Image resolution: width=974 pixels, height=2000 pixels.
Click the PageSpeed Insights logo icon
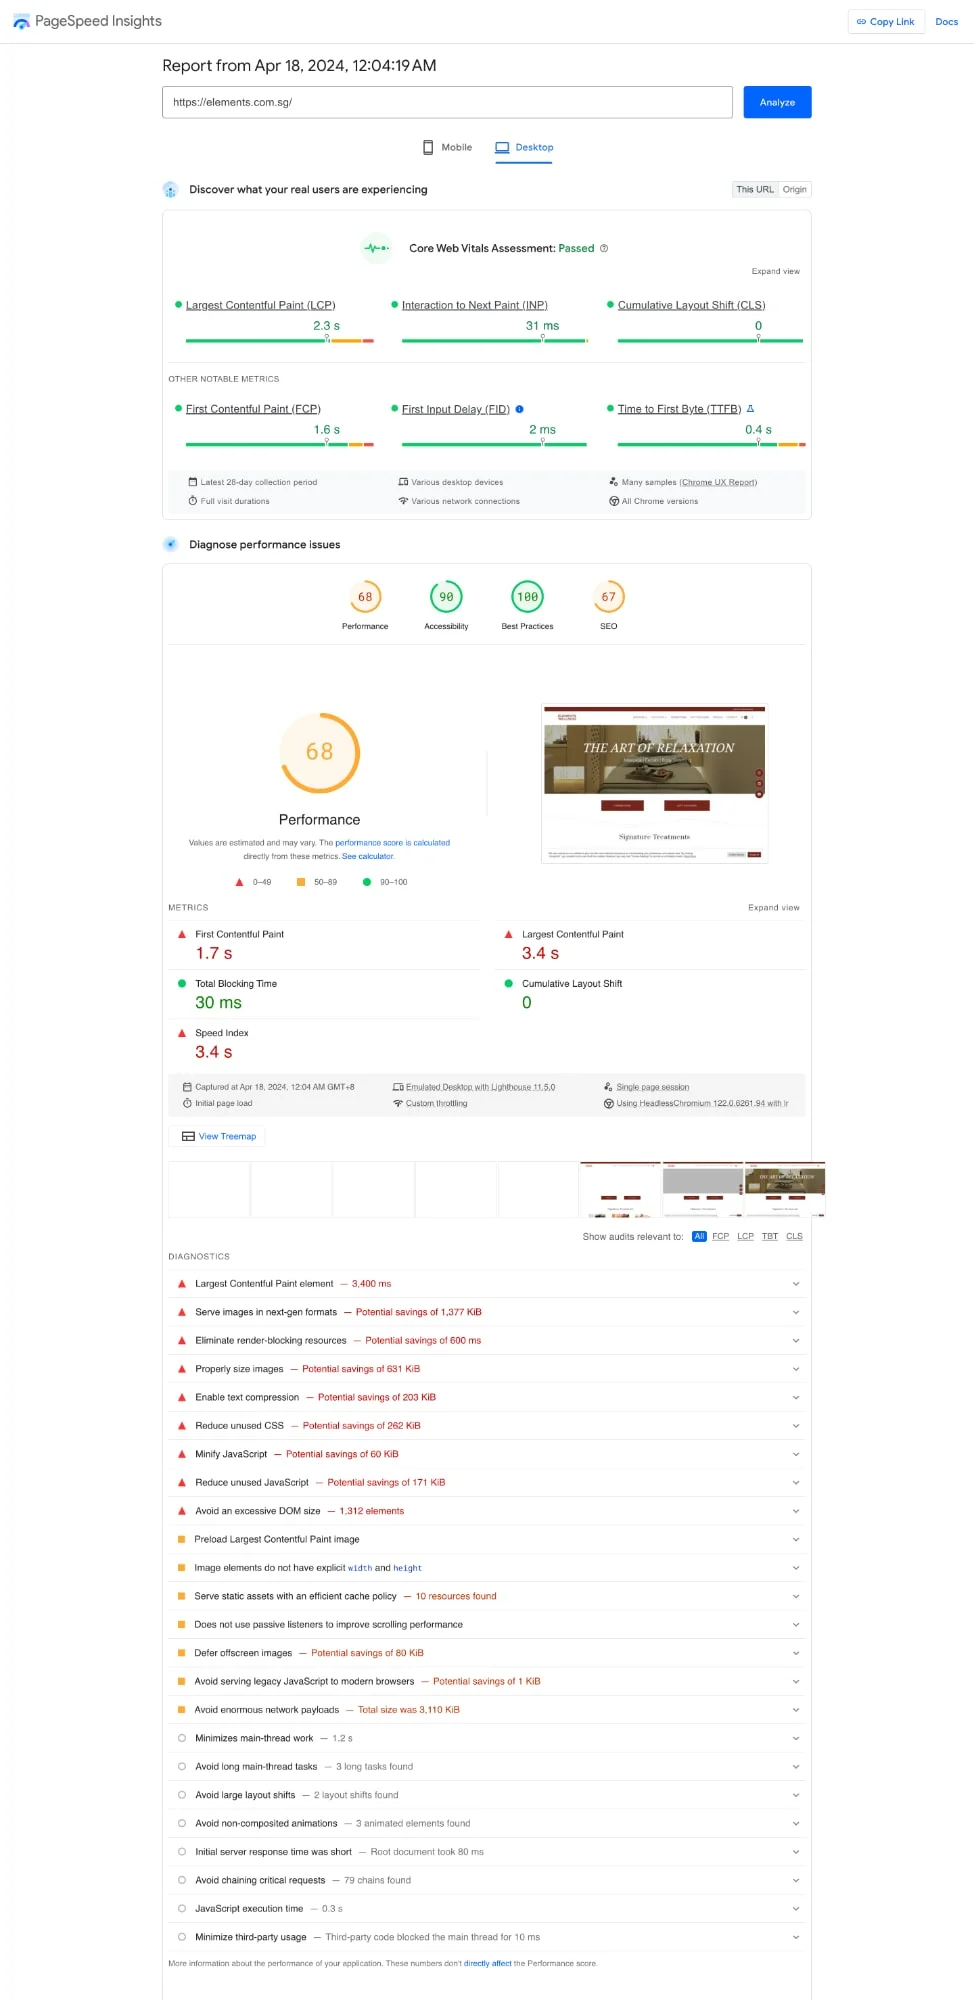click(x=21, y=22)
